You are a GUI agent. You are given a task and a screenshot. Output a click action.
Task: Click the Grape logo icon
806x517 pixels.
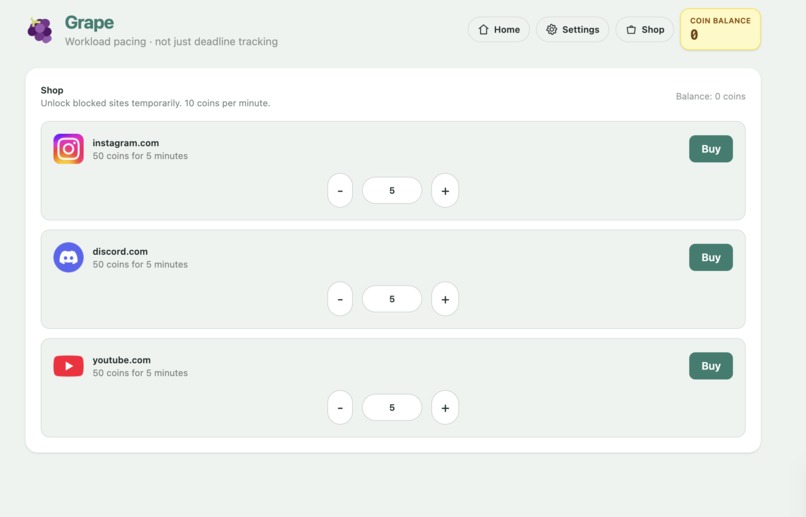(x=40, y=30)
